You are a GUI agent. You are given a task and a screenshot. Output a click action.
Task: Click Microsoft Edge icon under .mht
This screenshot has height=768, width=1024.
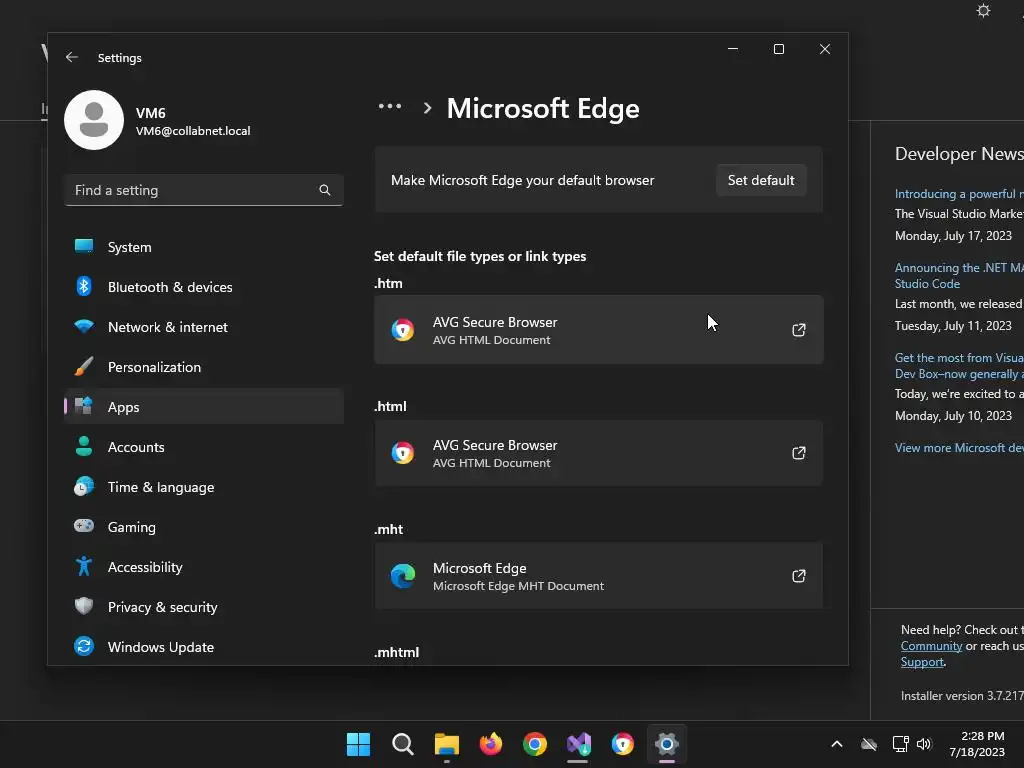pyautogui.click(x=403, y=575)
